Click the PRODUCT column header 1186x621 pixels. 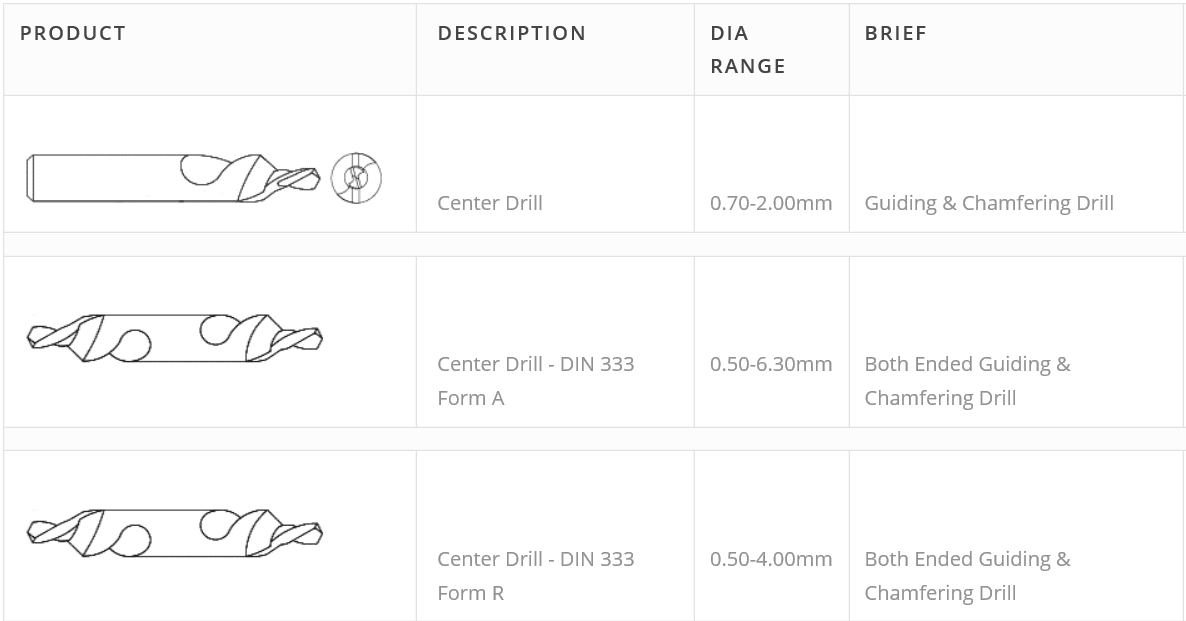click(x=73, y=33)
